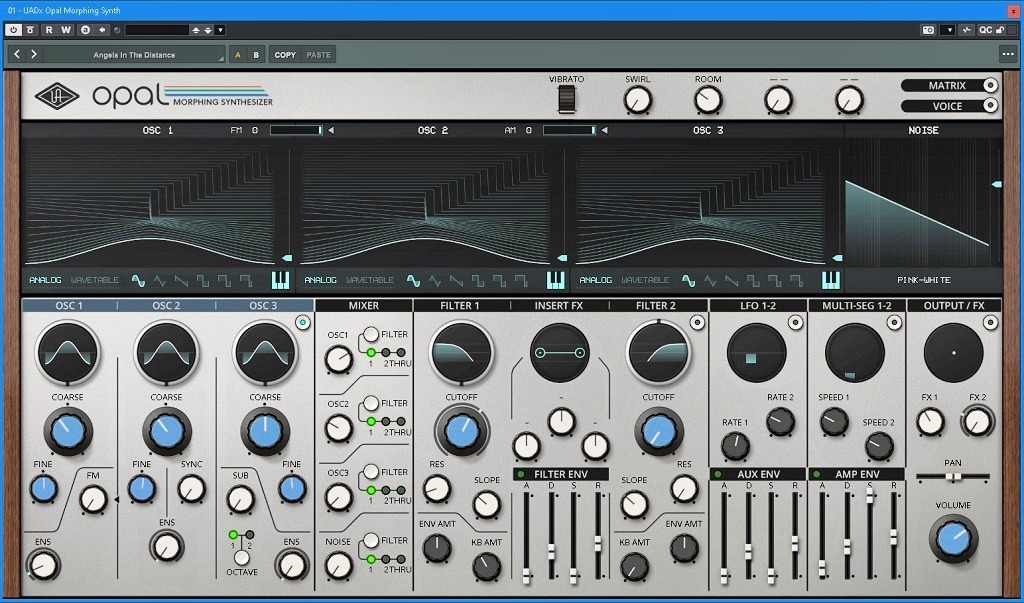Select preset slot A
This screenshot has width=1024, height=603.
(238, 55)
